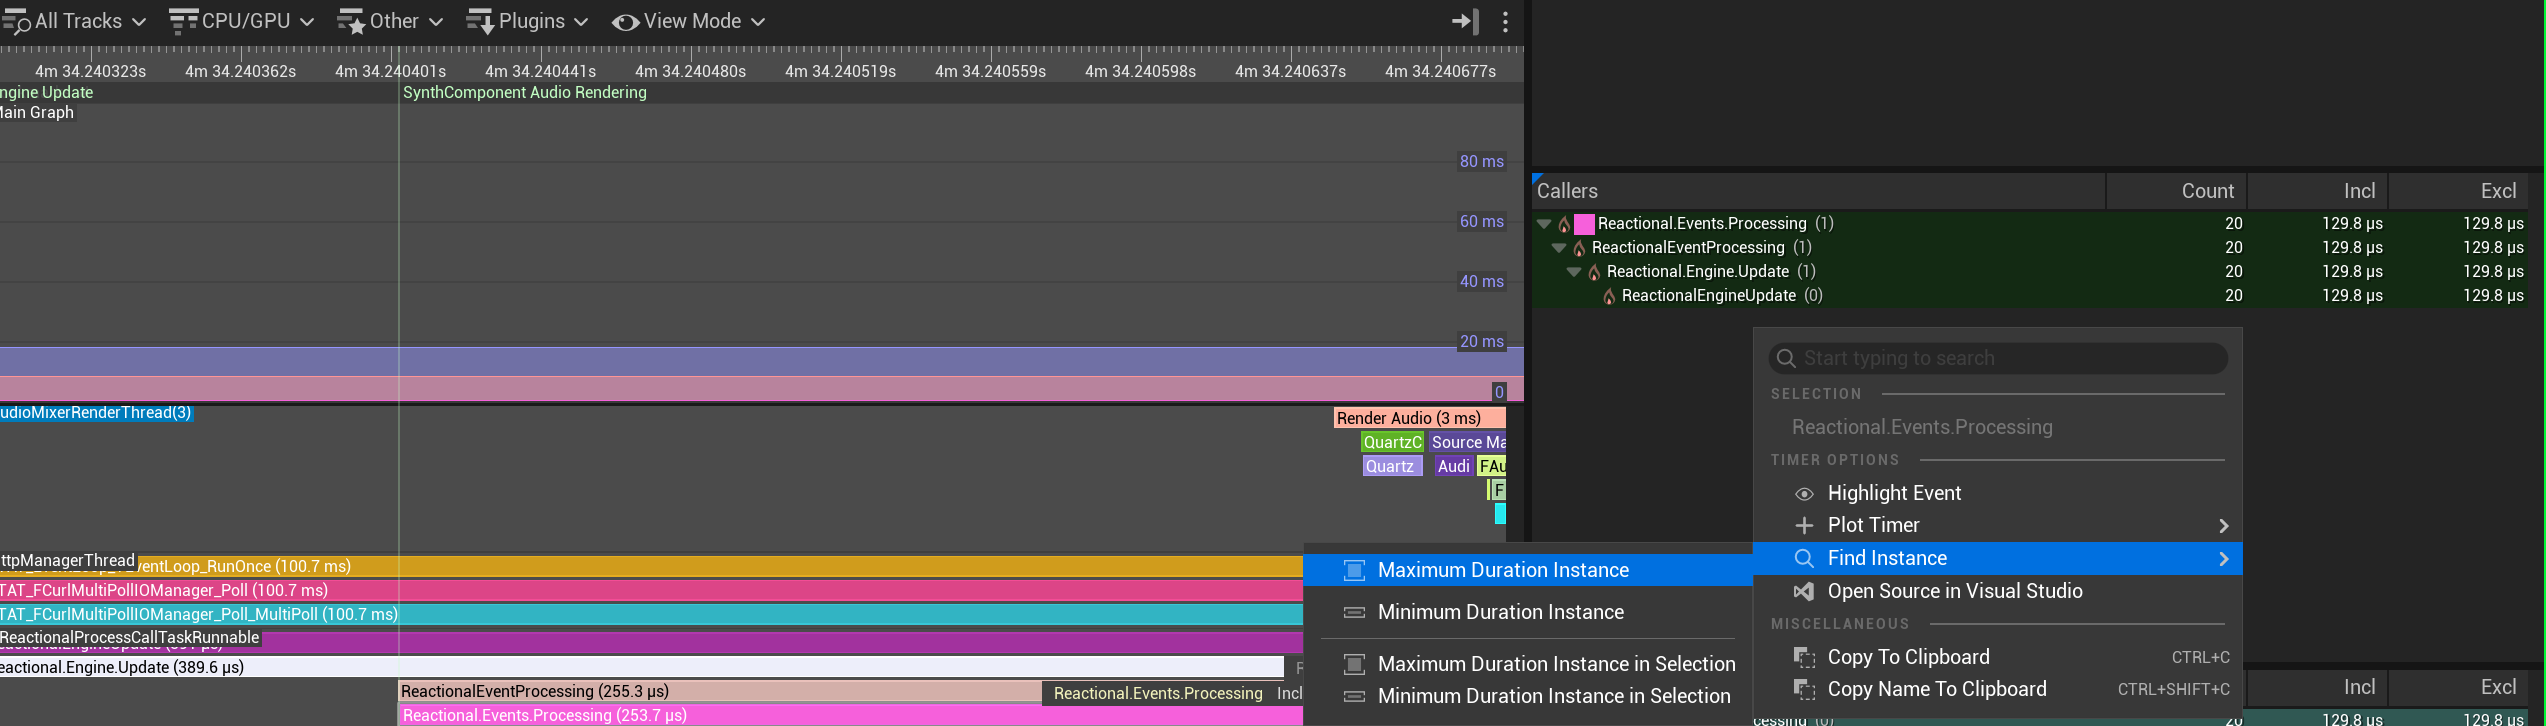The width and height of the screenshot is (2546, 726).
Task: Click the Copy To Clipboard icon
Action: click(x=1804, y=657)
